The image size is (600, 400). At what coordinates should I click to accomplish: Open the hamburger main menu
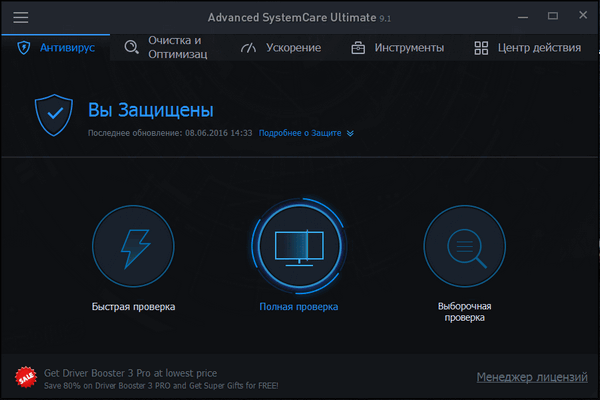(20, 17)
